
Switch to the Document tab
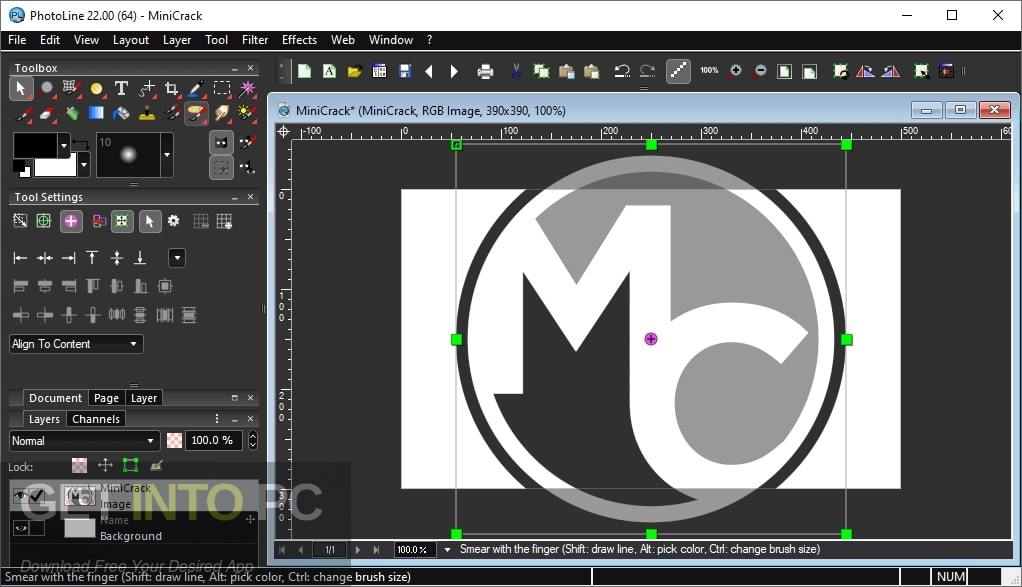[55, 398]
